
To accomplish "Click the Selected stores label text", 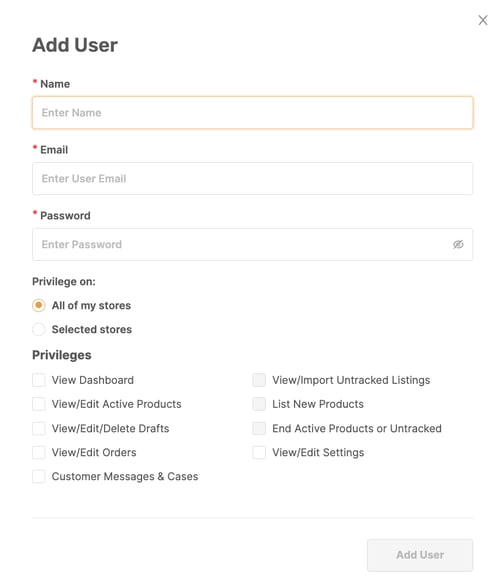I will [x=92, y=329].
